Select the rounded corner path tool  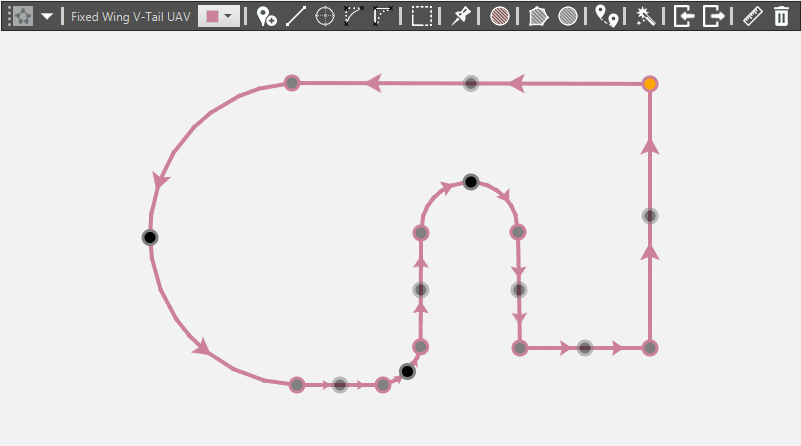click(382, 16)
